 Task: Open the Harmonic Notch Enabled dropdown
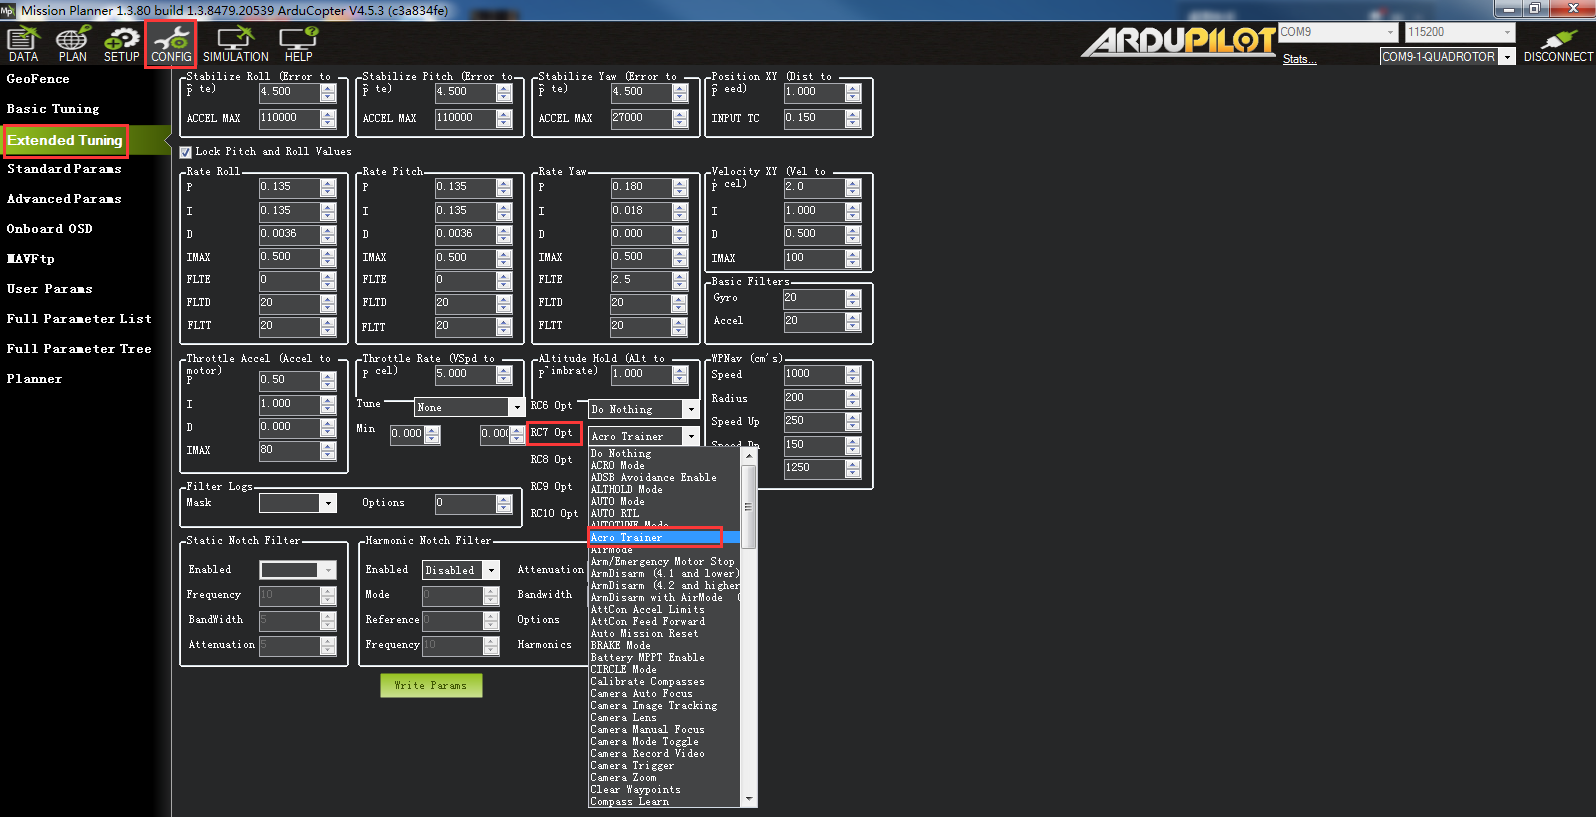click(x=491, y=570)
